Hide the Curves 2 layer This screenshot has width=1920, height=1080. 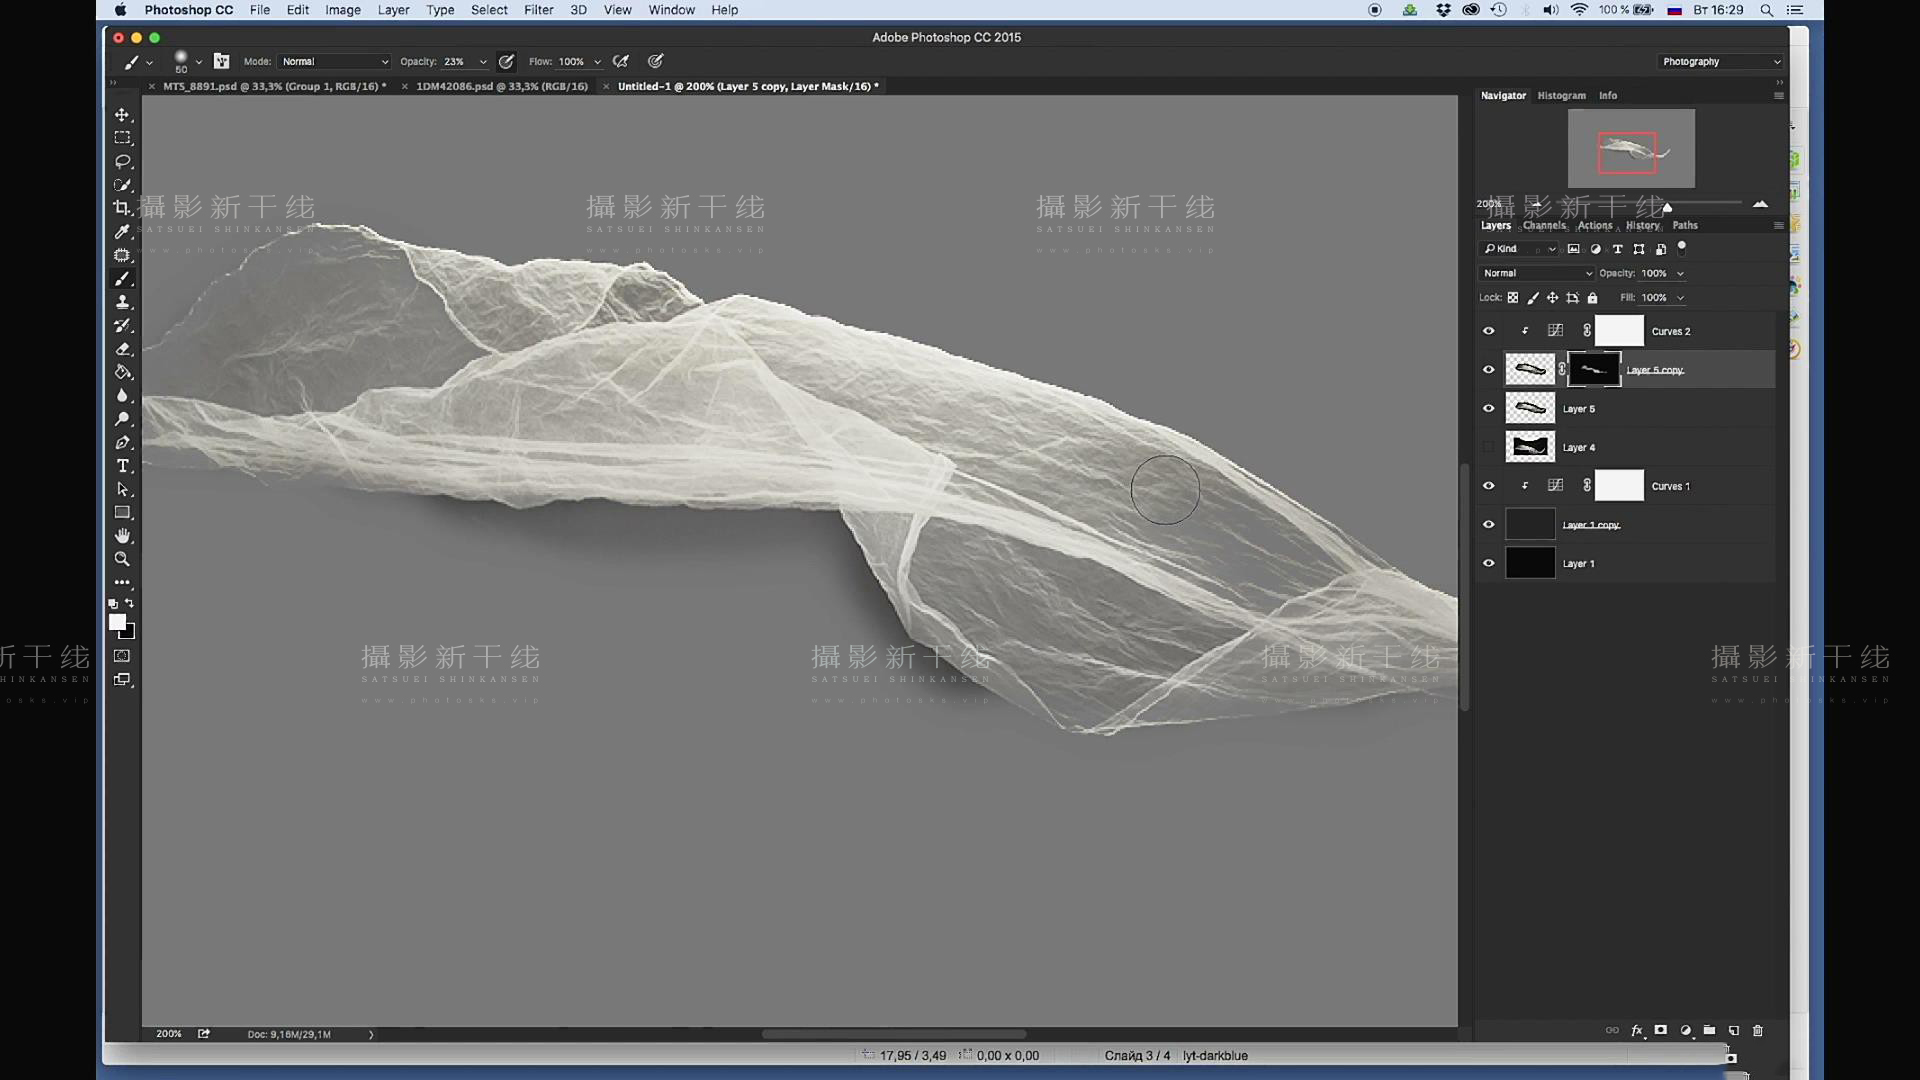coord(1488,331)
